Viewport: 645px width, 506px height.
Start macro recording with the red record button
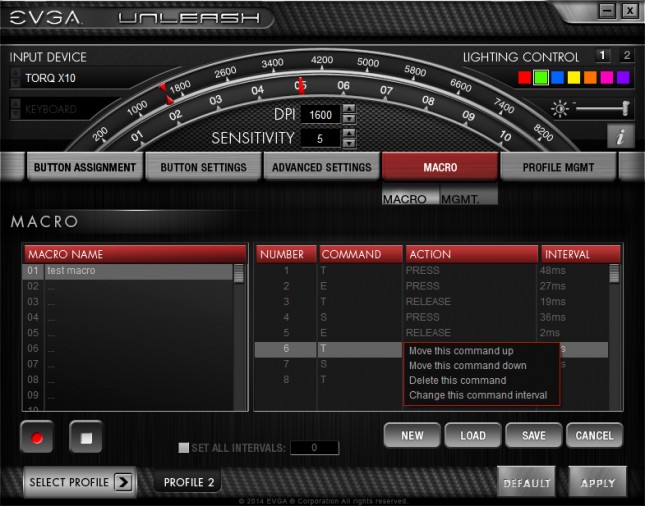point(37,437)
